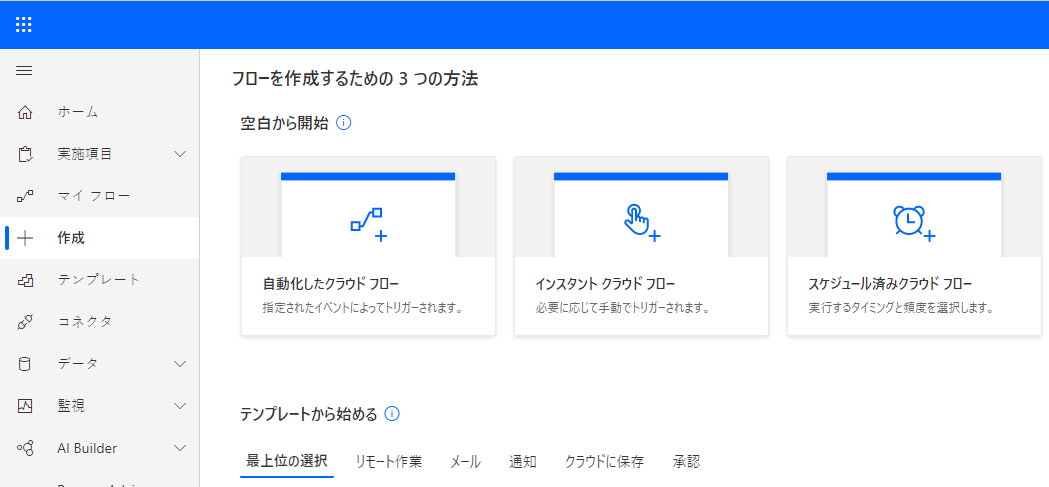
Task: Collapse the navigation hamburger menu
Action: tap(24, 70)
